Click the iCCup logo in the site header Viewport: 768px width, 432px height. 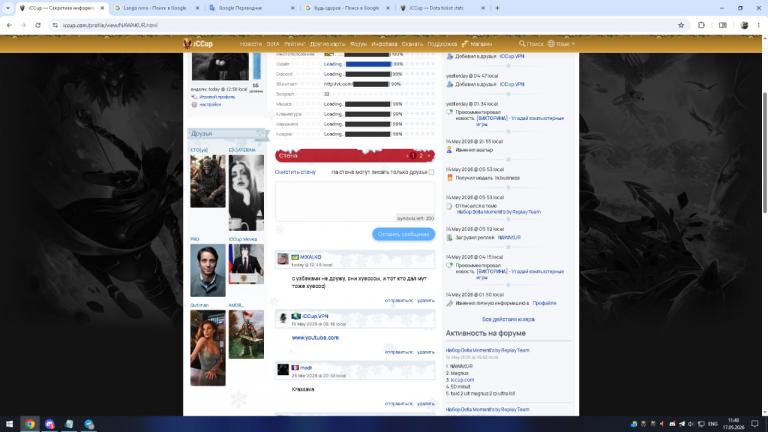pyautogui.click(x=198, y=44)
